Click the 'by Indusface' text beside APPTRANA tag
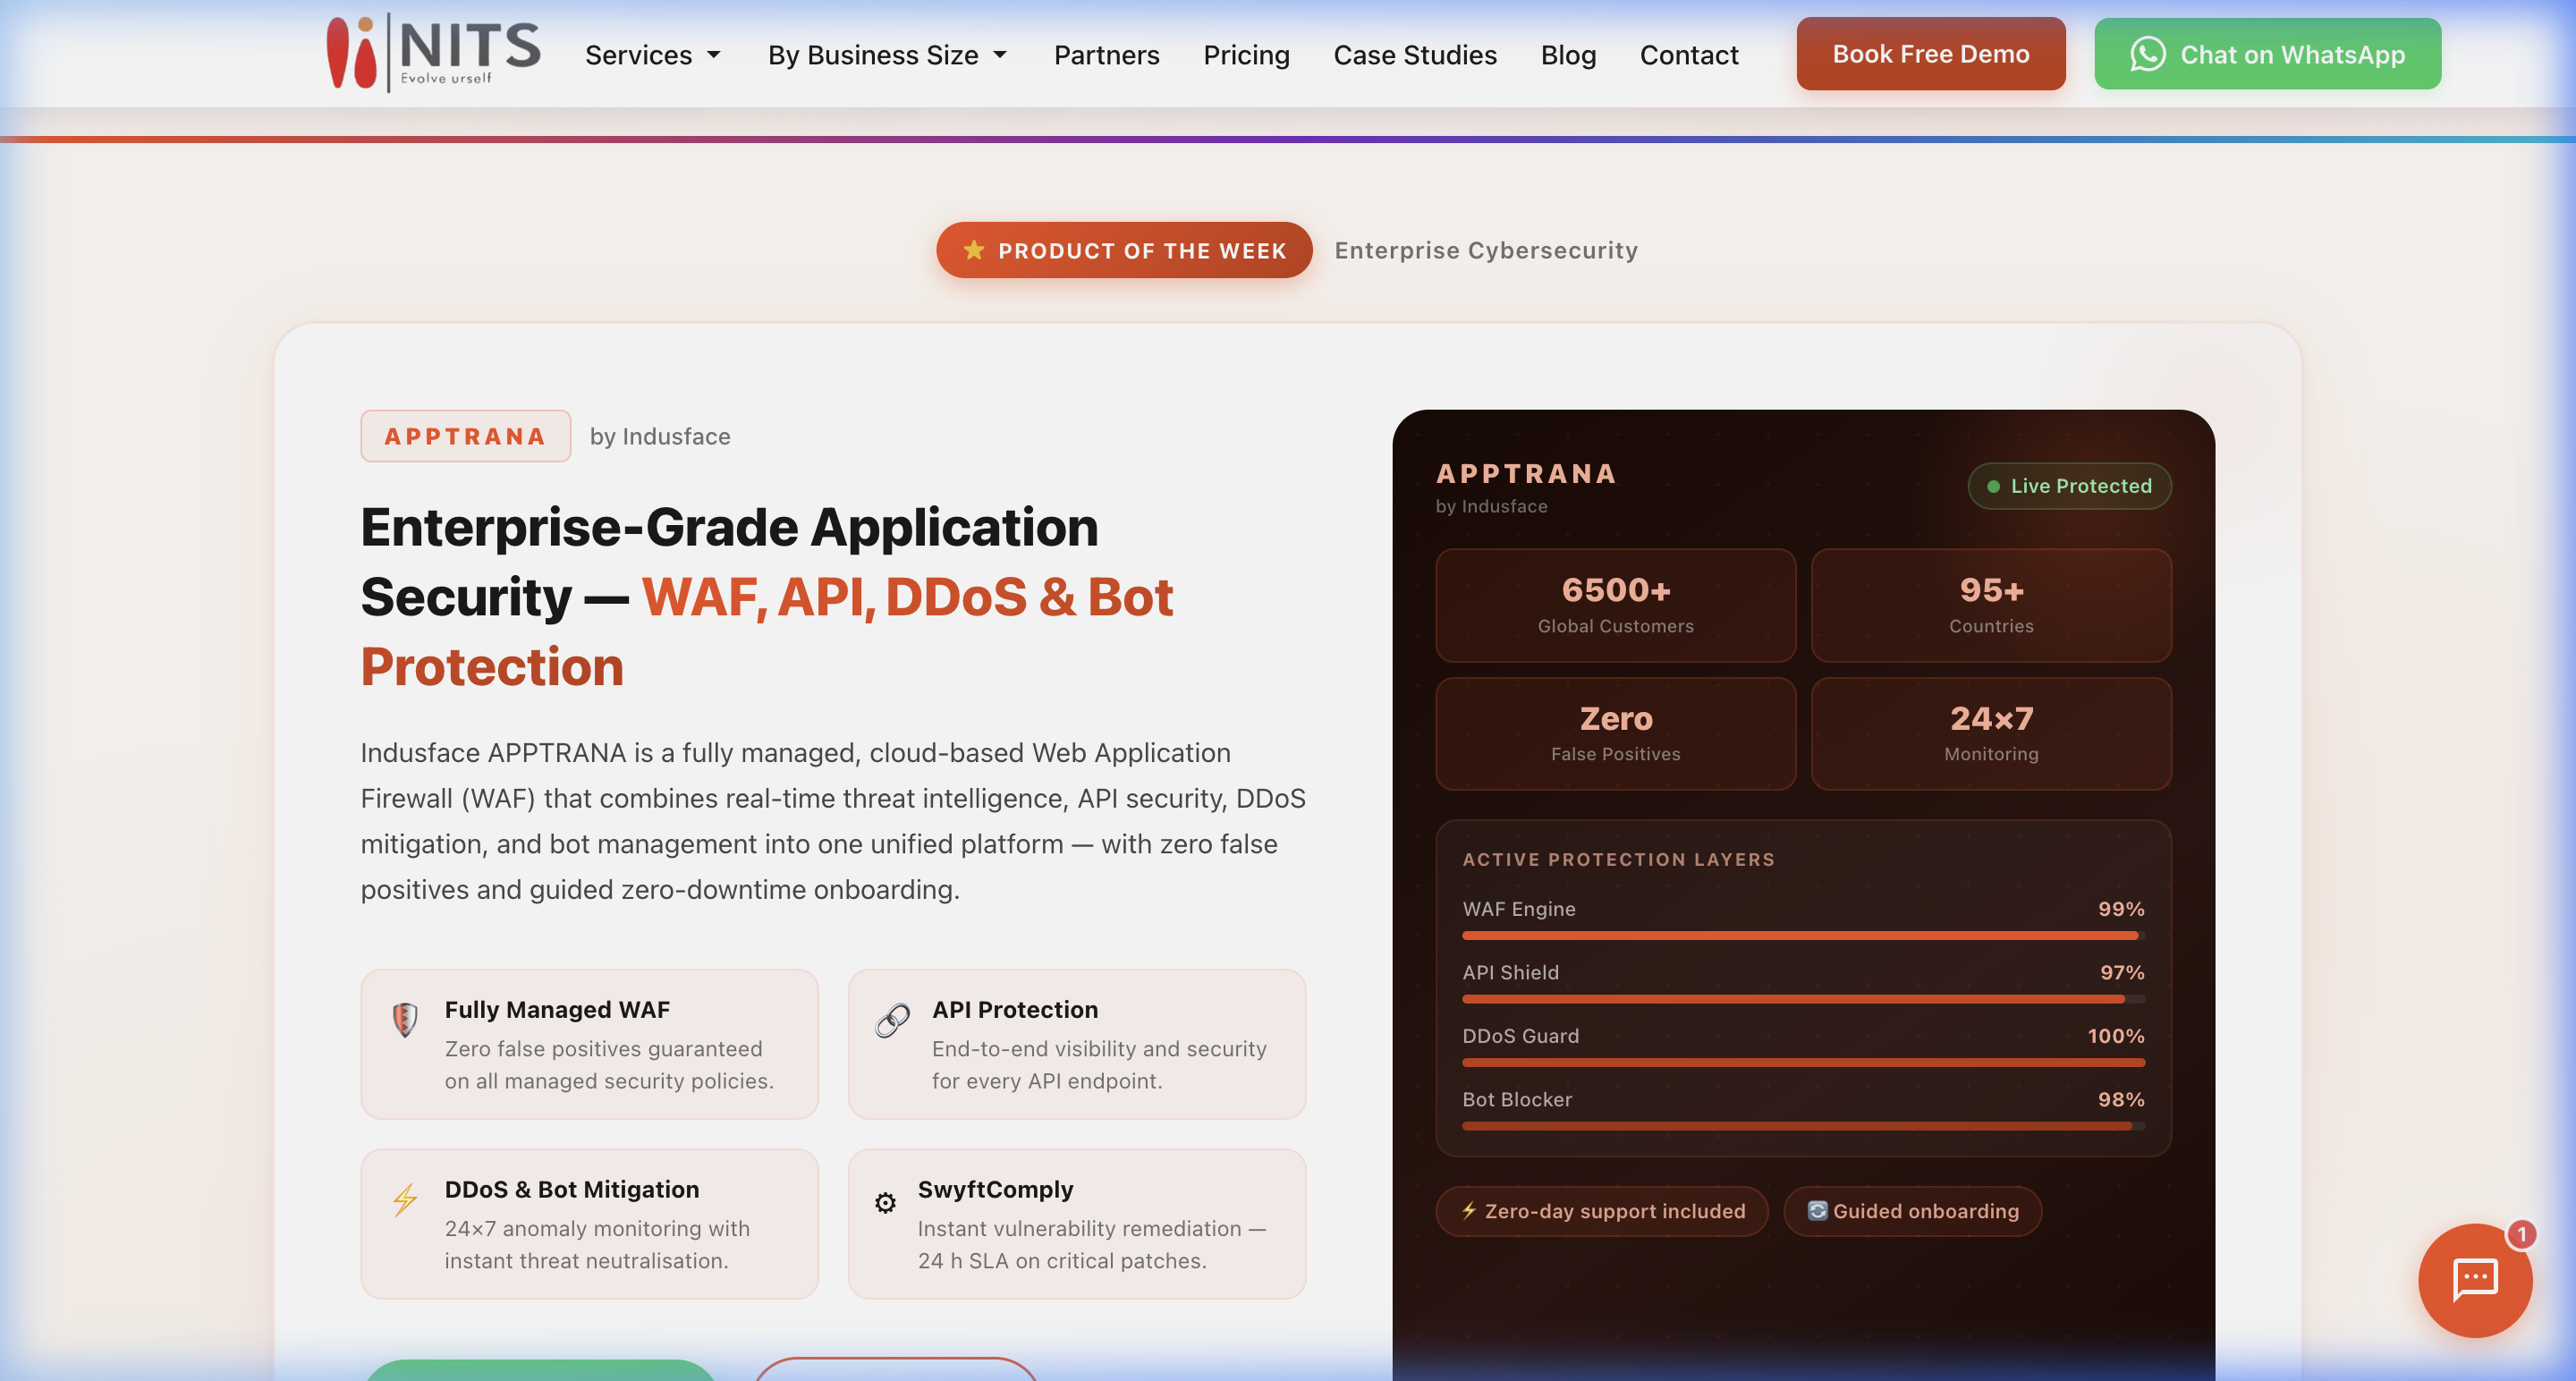Viewport: 2576px width, 1381px height. coord(660,436)
